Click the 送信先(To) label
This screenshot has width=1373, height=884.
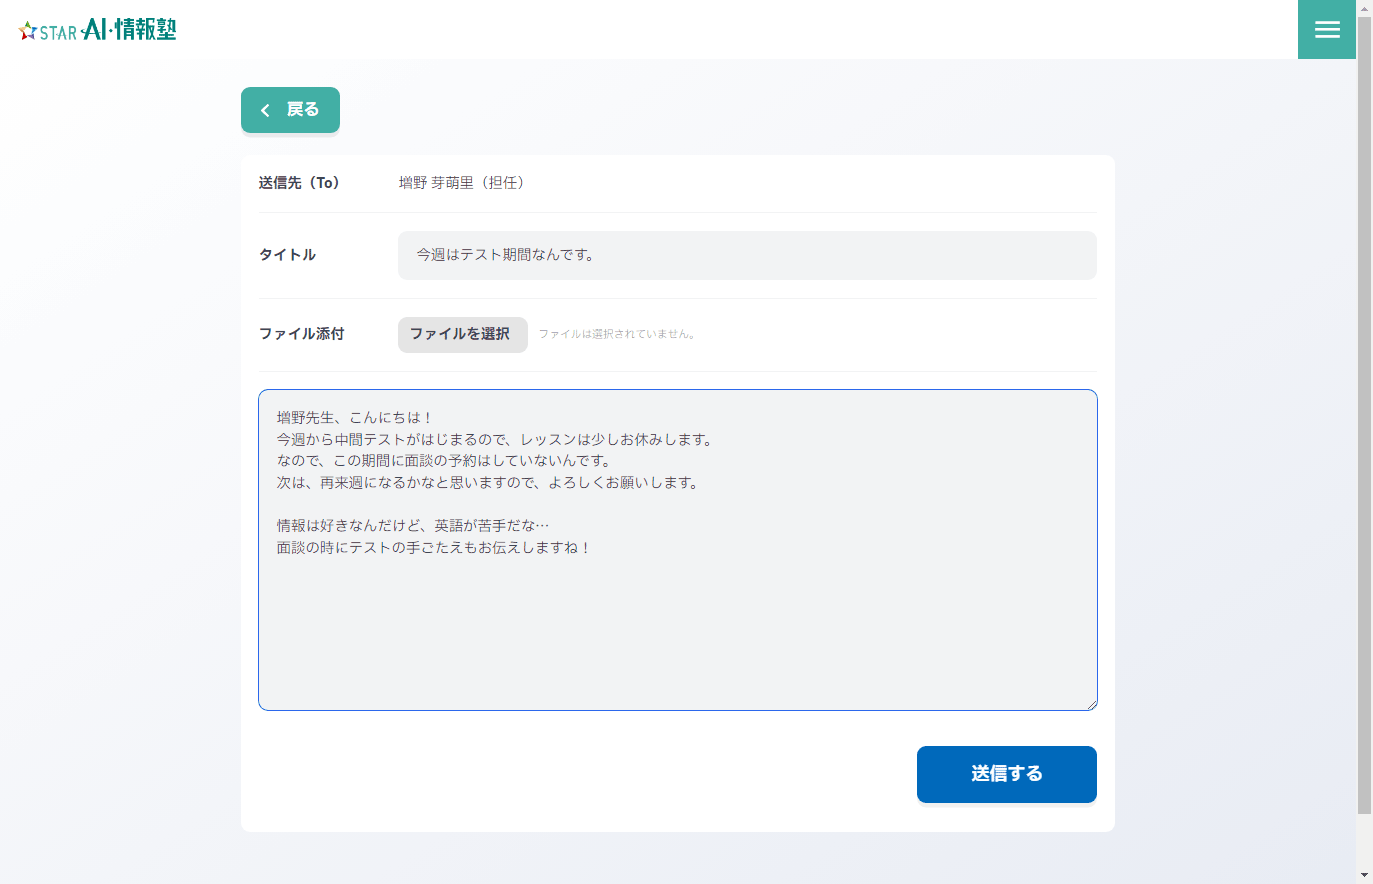(x=299, y=183)
